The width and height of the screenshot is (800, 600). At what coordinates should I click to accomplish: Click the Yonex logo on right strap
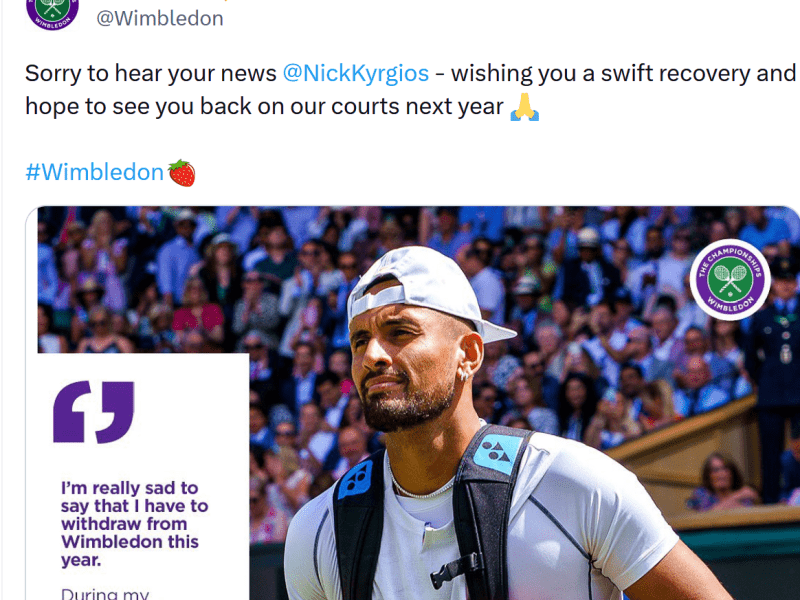pyautogui.click(x=497, y=454)
